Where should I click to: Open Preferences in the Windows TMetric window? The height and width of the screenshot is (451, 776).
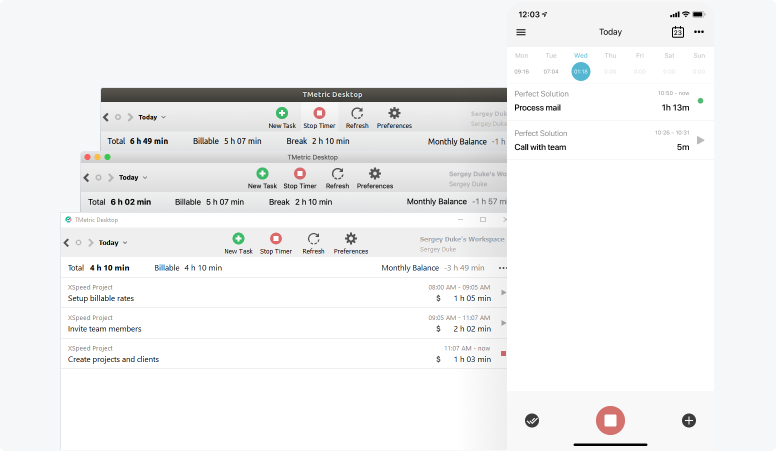pyautogui.click(x=350, y=244)
